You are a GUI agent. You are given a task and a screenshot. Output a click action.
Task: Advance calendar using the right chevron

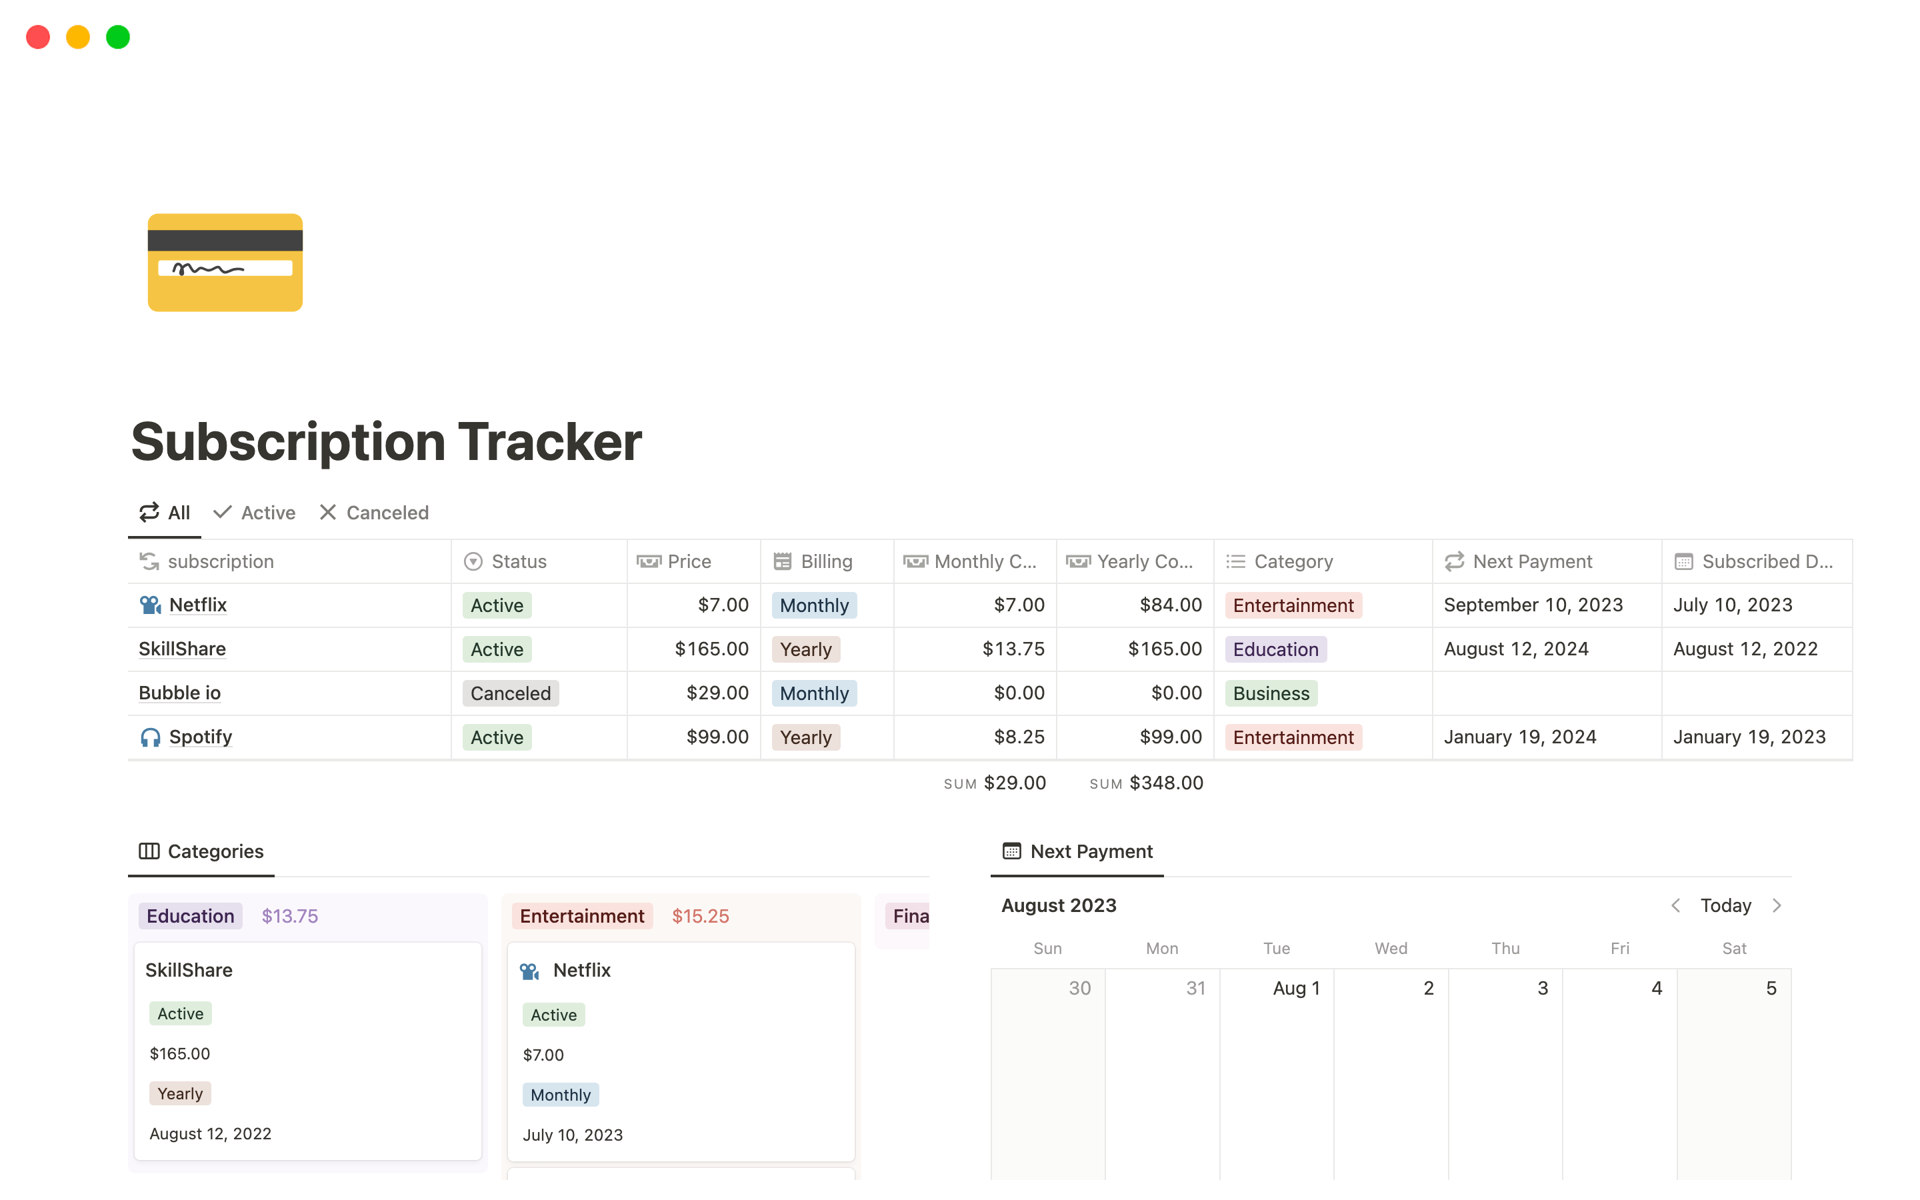(x=1778, y=905)
